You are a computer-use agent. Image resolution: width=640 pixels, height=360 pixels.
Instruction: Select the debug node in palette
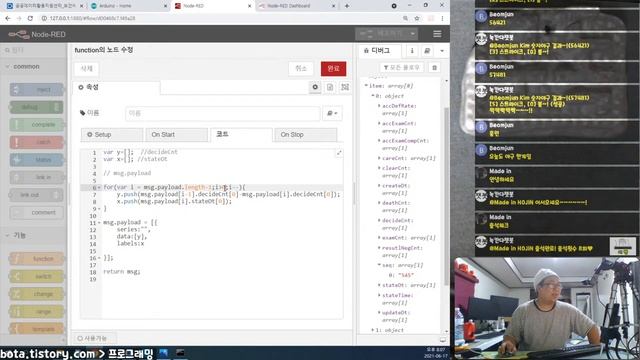[x=37, y=107]
